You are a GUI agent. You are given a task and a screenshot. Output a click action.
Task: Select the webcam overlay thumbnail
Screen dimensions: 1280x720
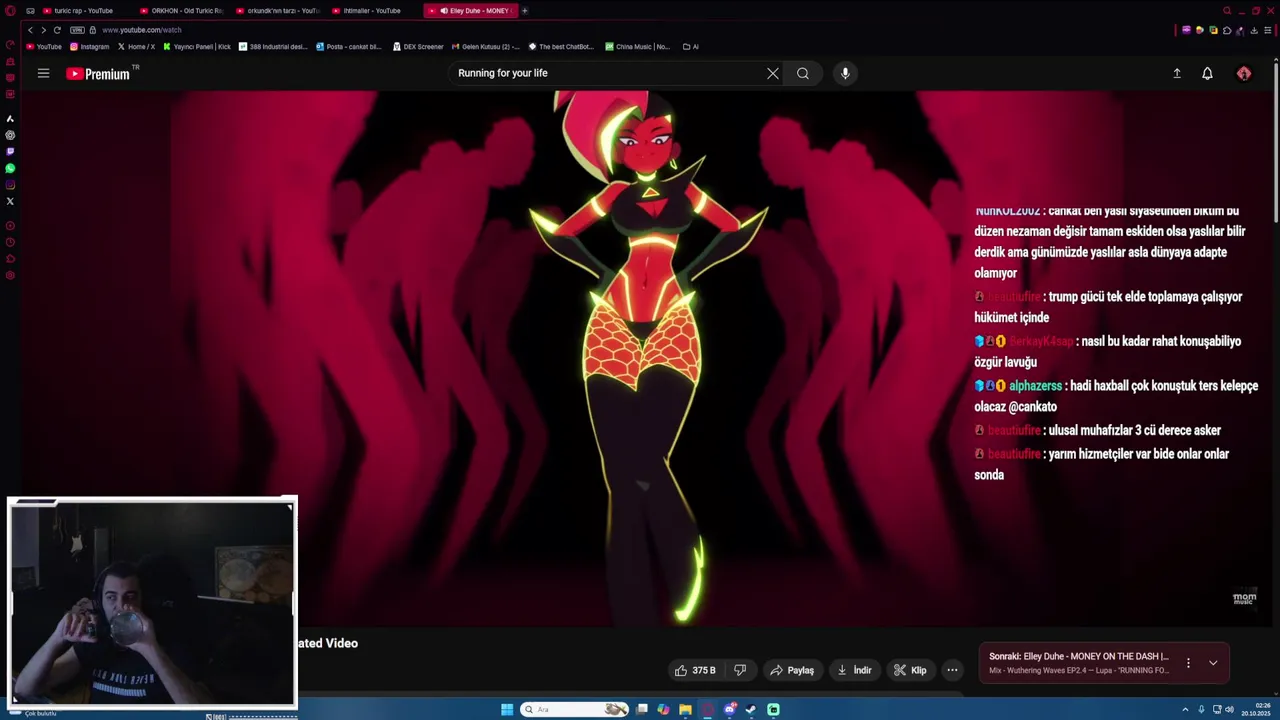tap(152, 603)
